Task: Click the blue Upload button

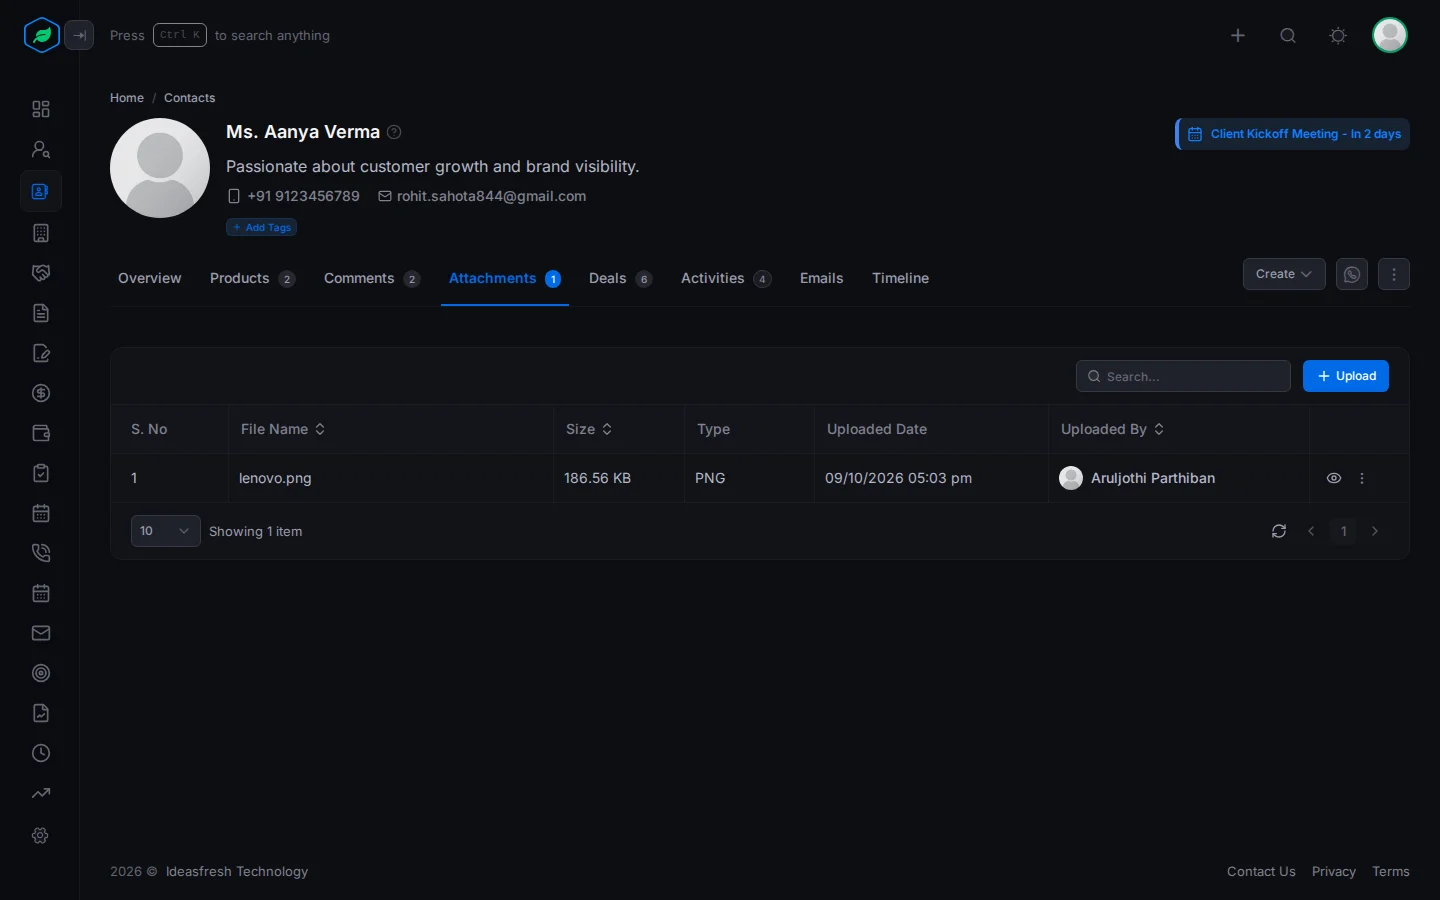Action: coord(1346,376)
